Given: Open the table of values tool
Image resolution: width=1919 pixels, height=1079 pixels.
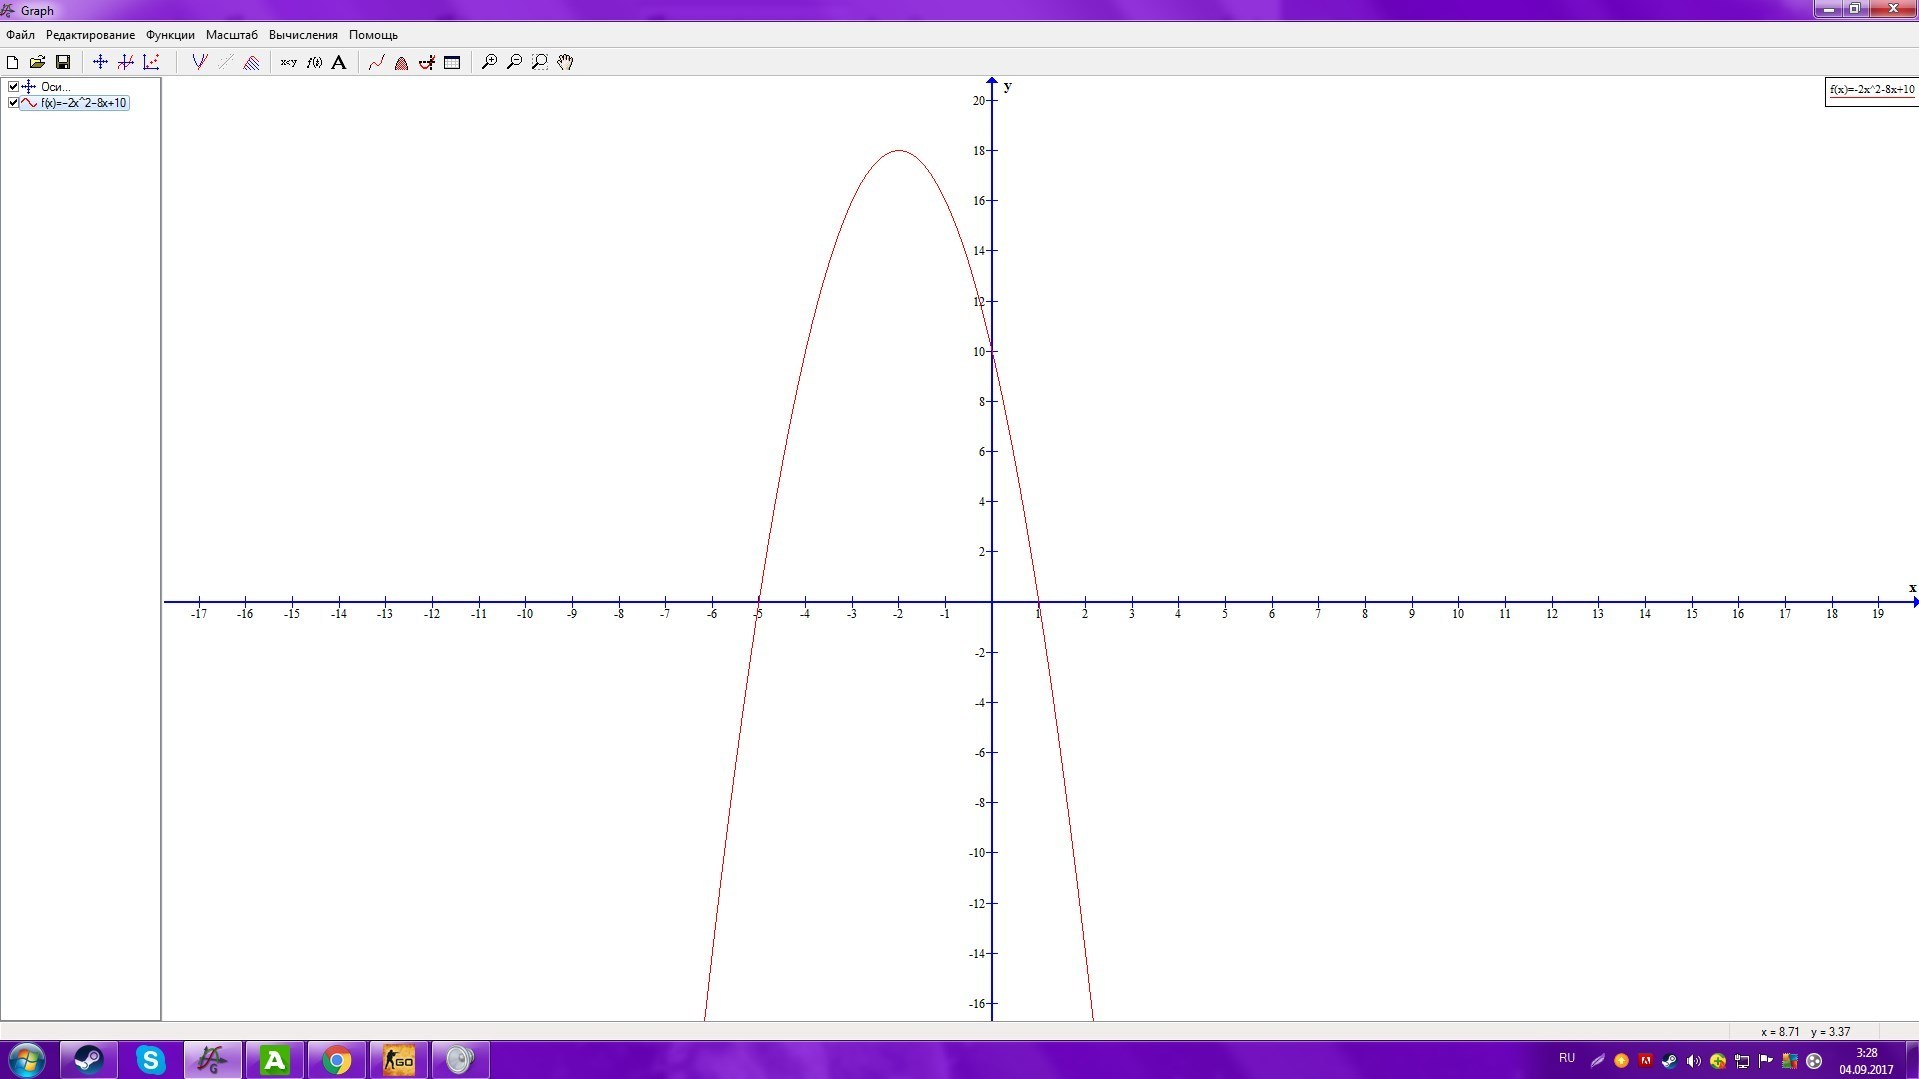Looking at the screenshot, I should 452,62.
